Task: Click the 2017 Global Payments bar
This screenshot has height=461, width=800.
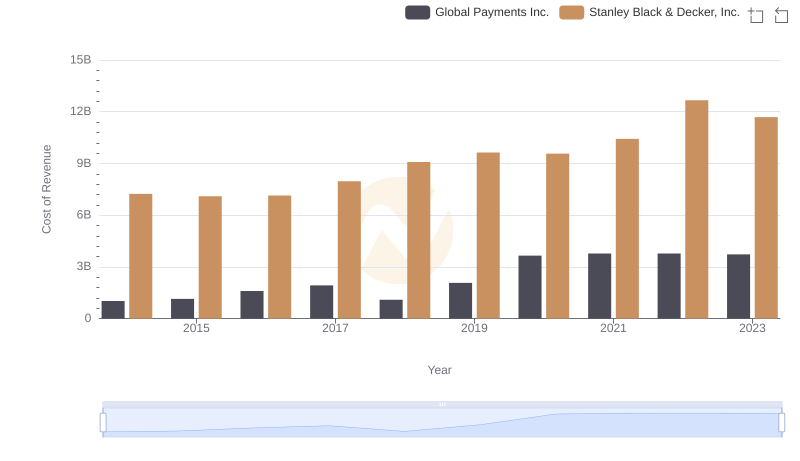Action: [x=321, y=302]
